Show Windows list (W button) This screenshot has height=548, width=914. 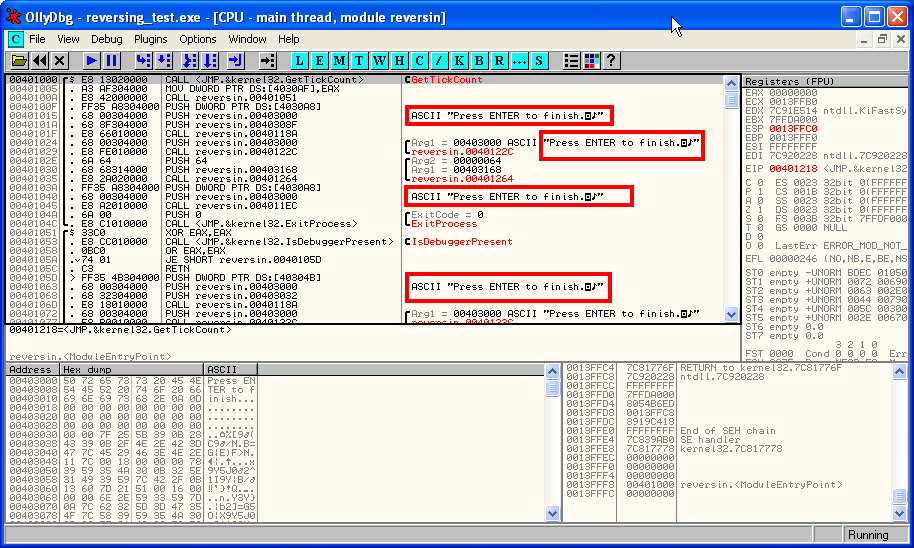point(379,61)
